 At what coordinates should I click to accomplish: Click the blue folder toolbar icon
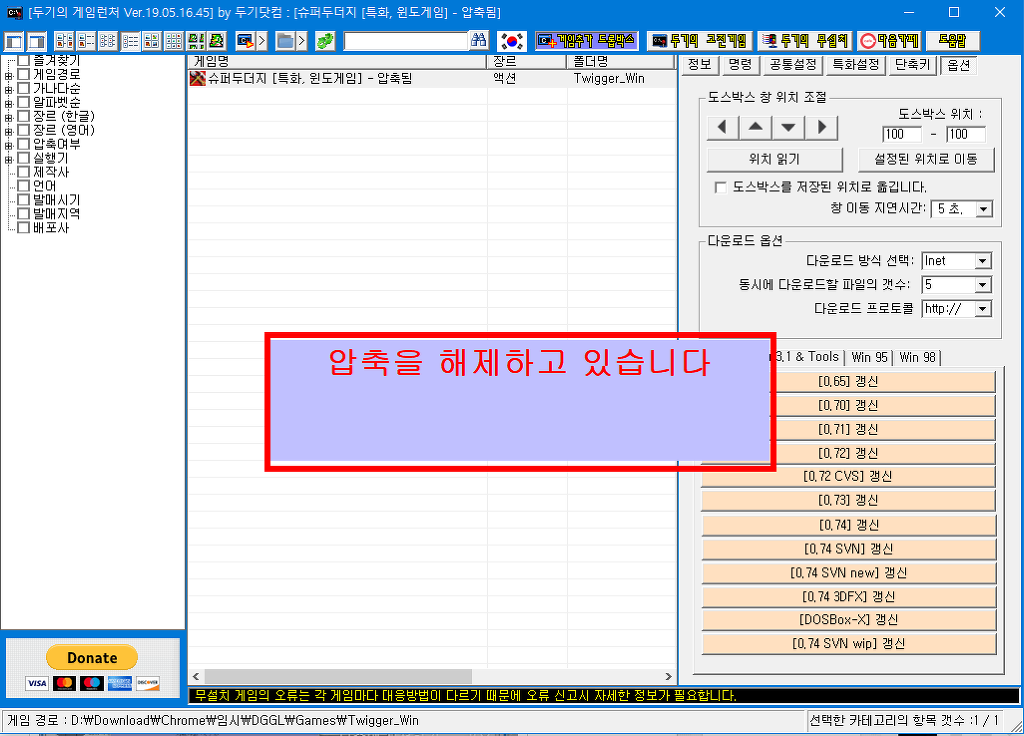[285, 41]
